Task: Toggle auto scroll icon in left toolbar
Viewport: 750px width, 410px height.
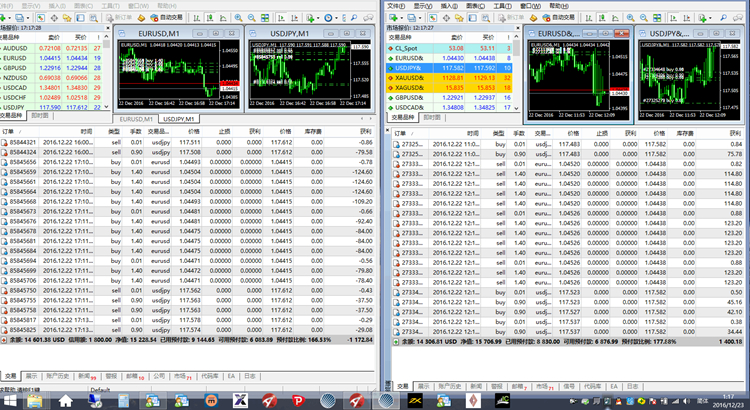Action: click(x=281, y=18)
